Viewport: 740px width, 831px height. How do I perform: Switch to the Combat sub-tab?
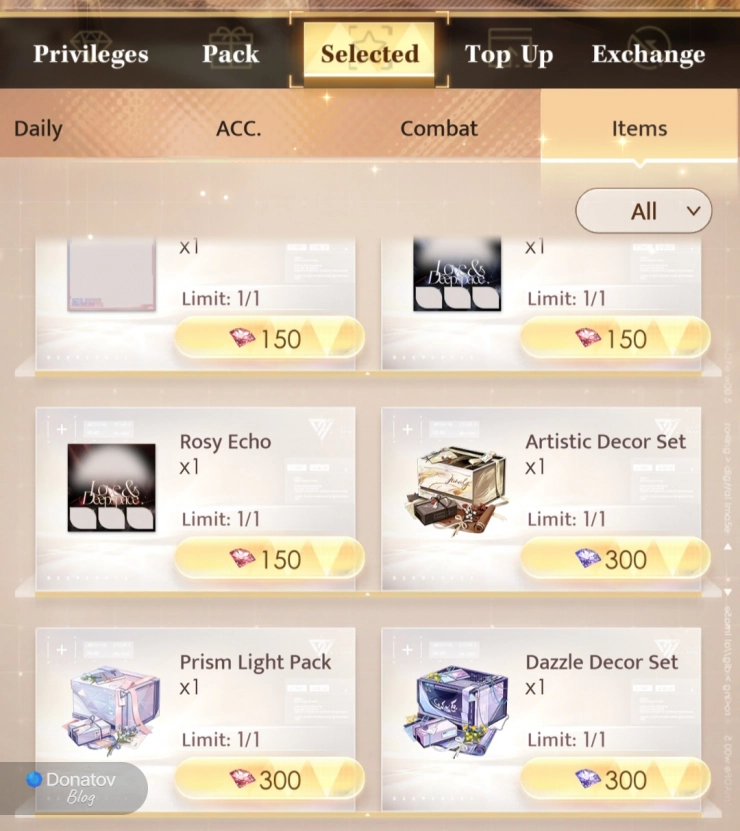[439, 129]
